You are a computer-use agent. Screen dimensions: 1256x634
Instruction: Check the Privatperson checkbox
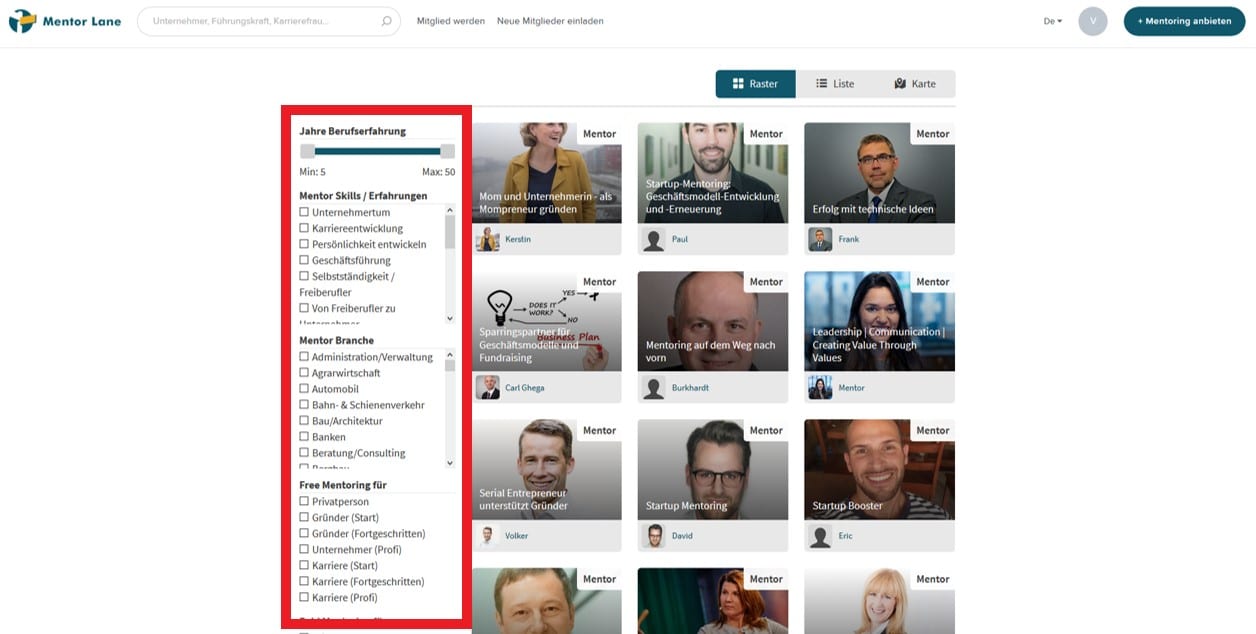(x=304, y=502)
